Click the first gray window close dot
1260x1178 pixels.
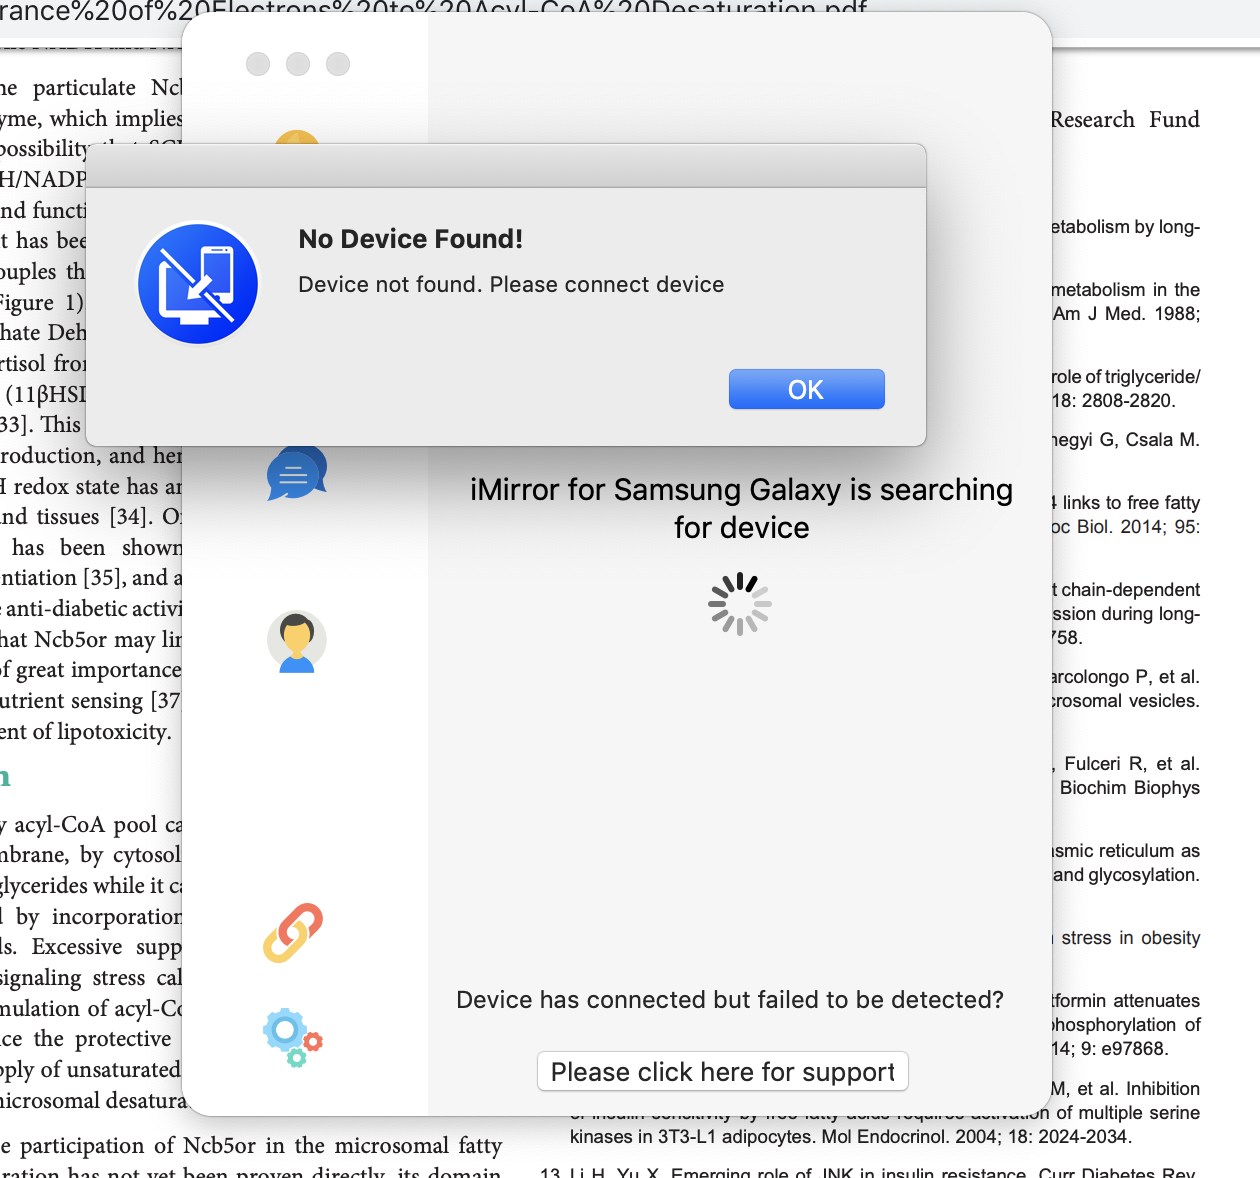point(258,64)
